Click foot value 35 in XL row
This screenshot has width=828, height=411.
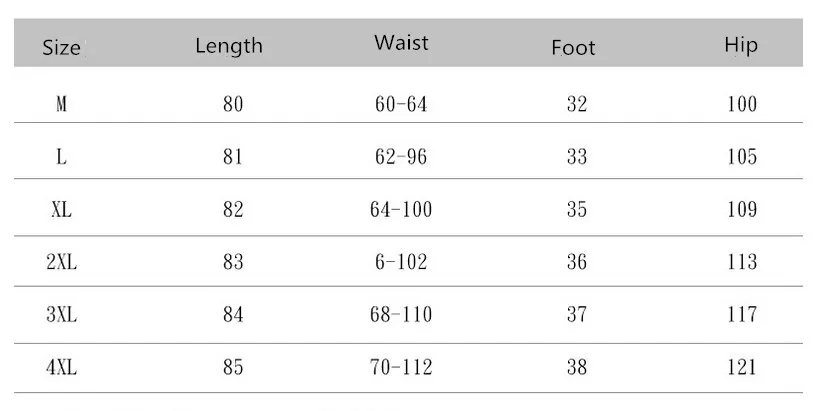[576, 210]
